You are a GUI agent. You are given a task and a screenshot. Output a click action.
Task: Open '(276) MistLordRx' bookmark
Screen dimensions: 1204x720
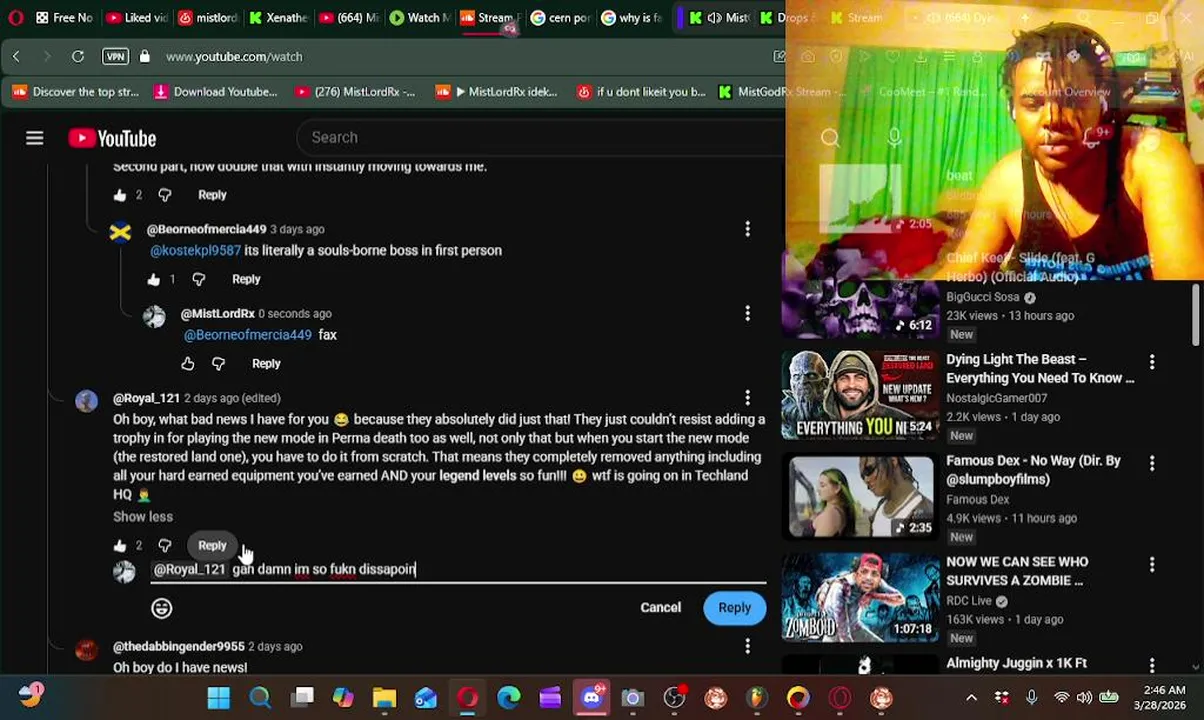click(356, 92)
